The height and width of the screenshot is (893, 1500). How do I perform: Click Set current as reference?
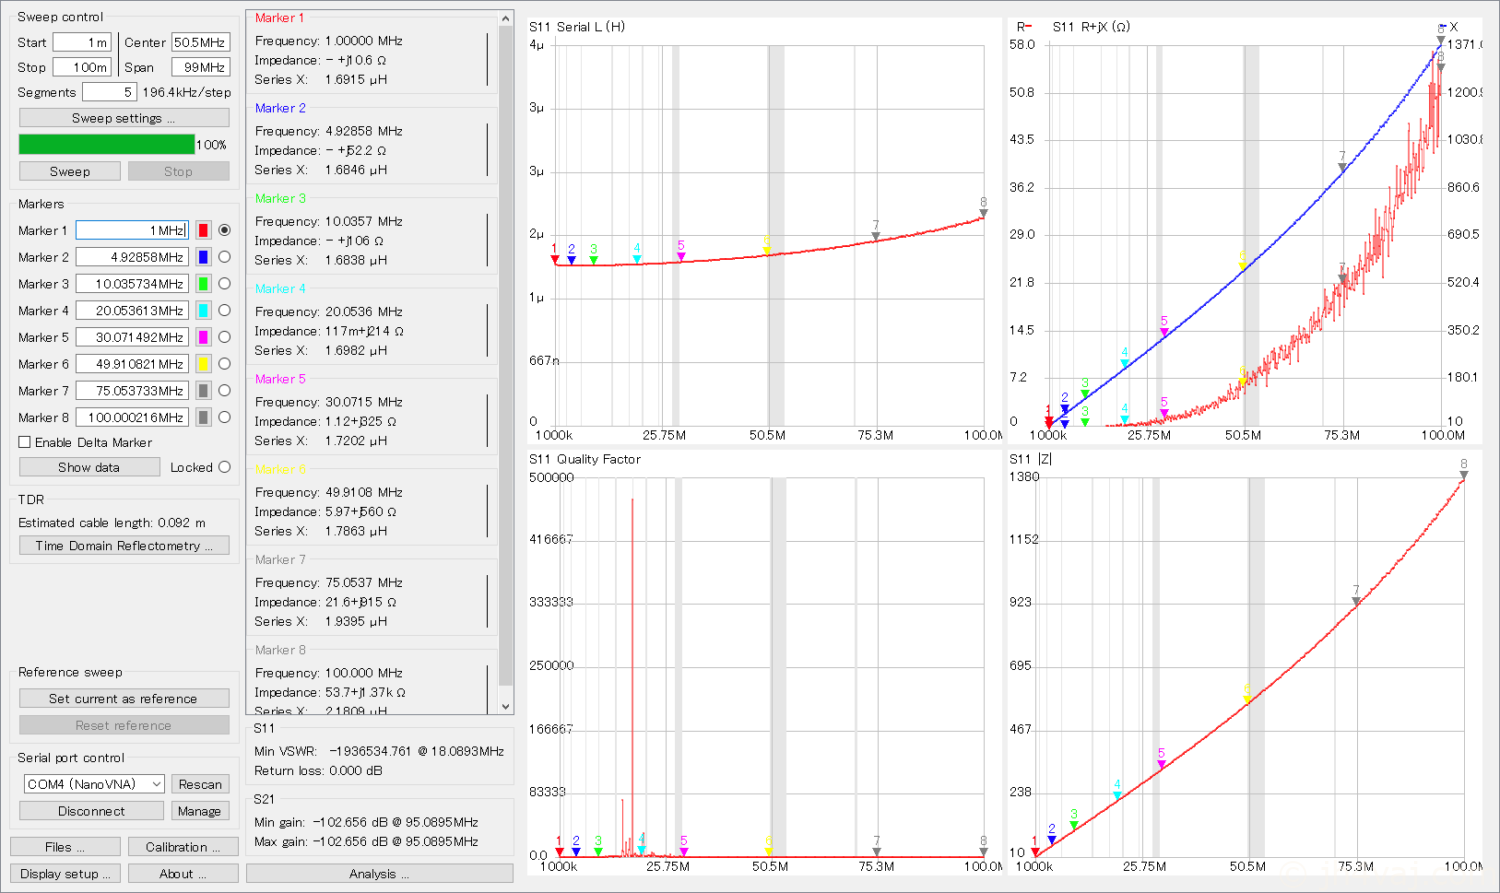click(x=124, y=699)
